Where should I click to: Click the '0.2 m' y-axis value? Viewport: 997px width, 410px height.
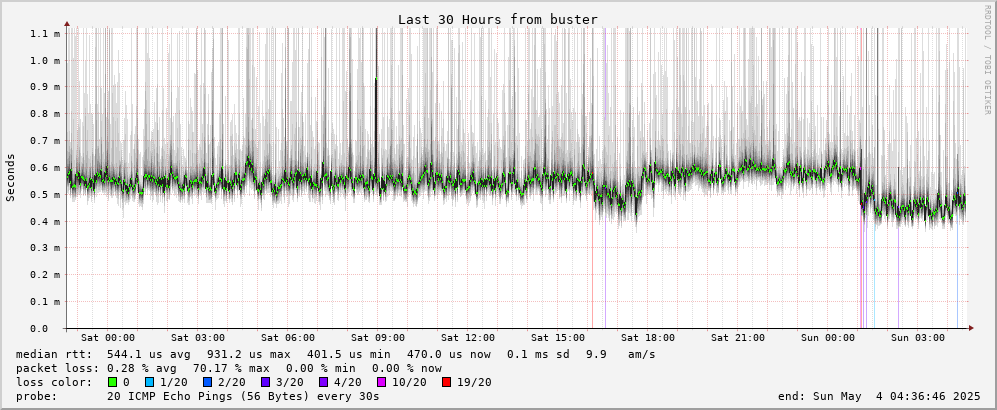[x=46, y=275]
